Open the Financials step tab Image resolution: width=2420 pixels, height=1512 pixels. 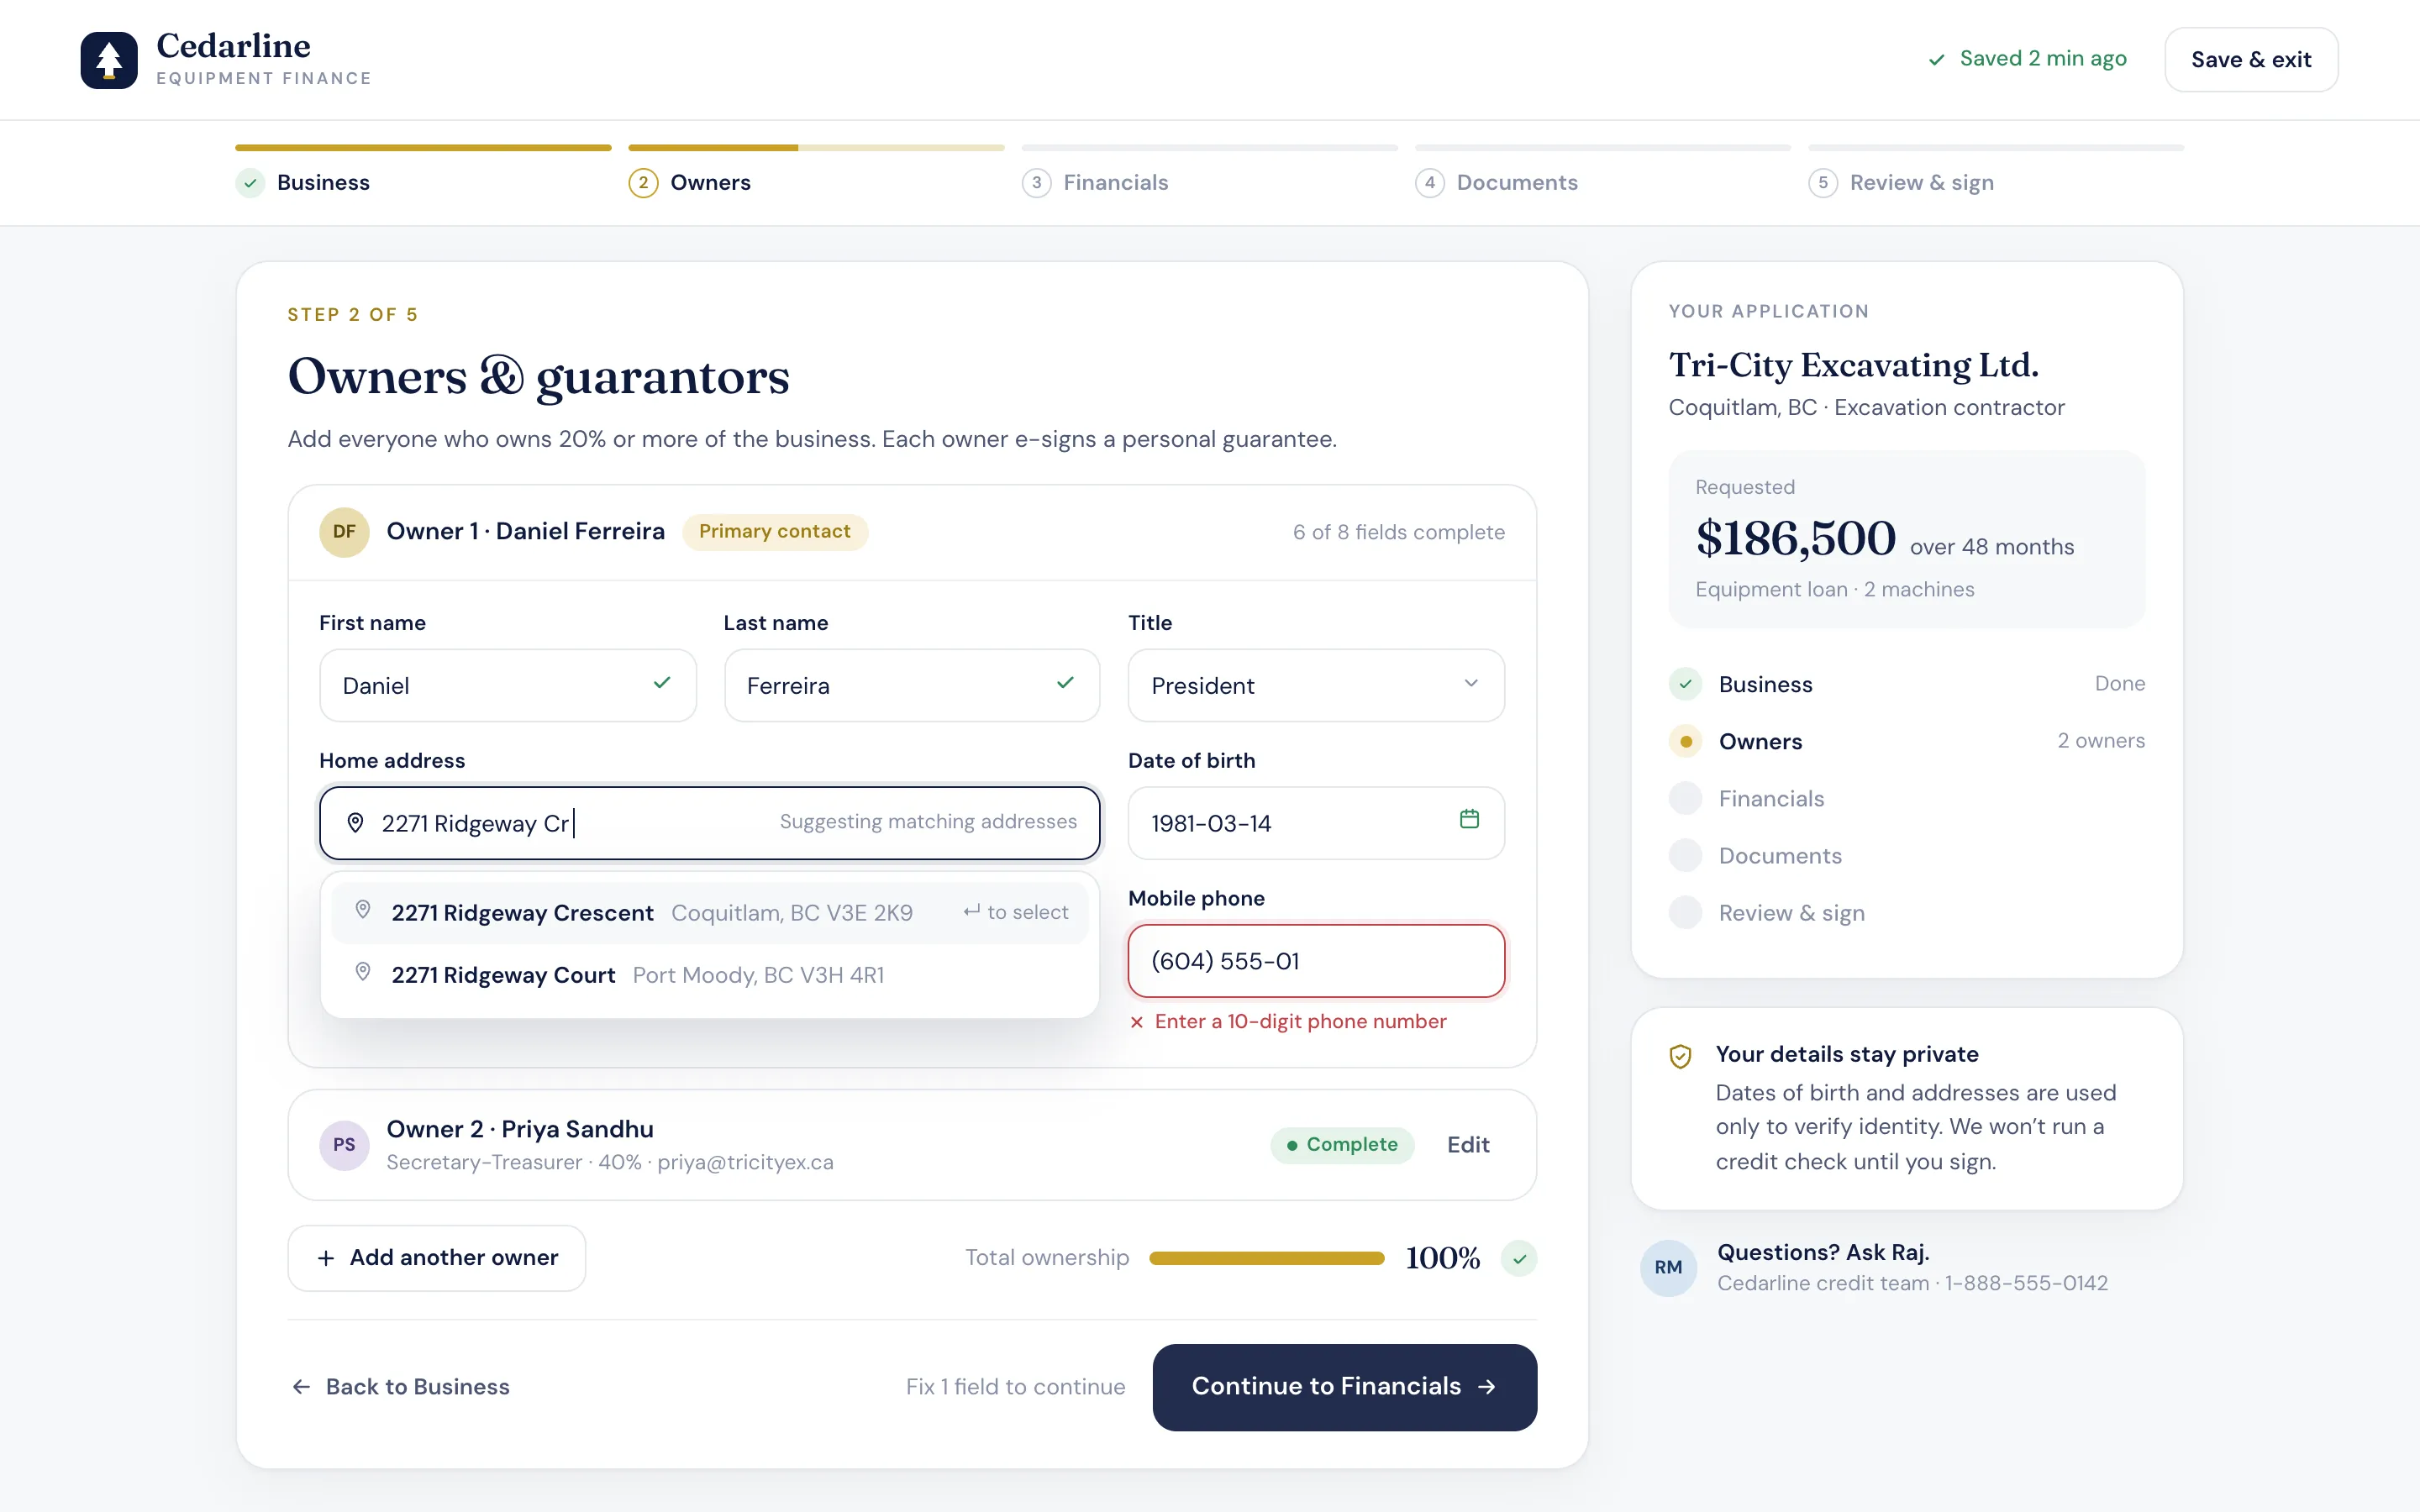click(x=1209, y=172)
